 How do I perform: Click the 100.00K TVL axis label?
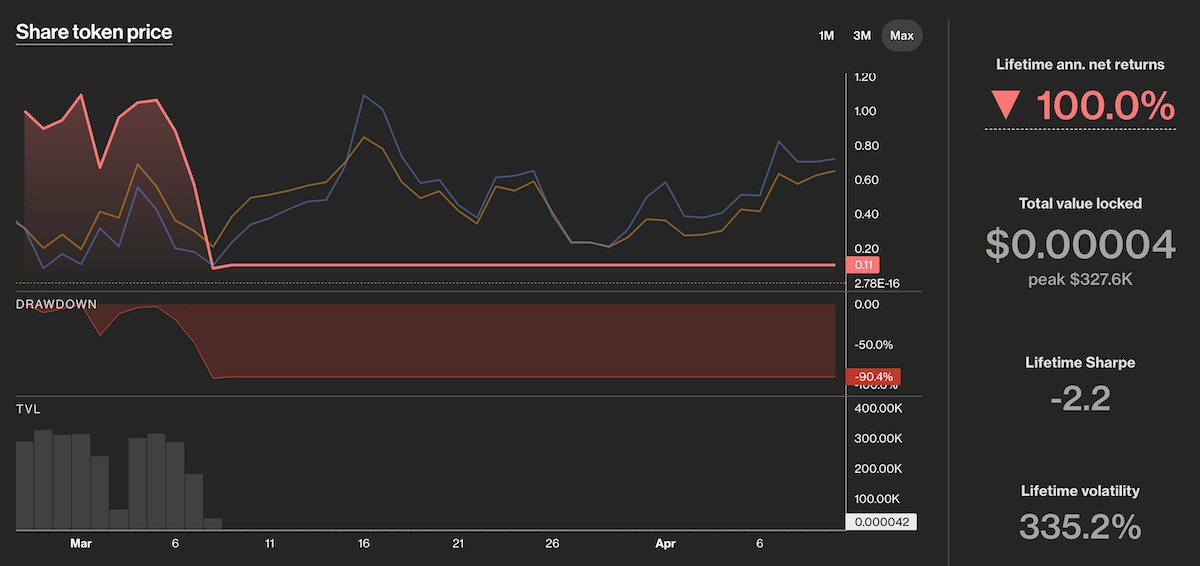click(878, 498)
